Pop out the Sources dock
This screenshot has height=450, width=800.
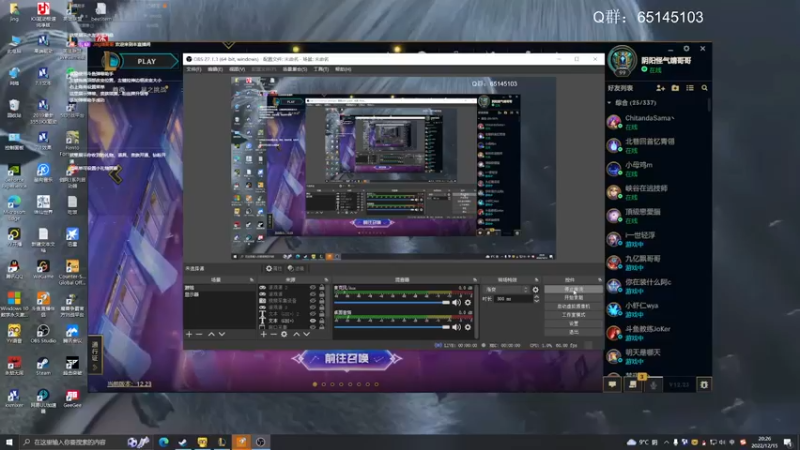coord(326,280)
